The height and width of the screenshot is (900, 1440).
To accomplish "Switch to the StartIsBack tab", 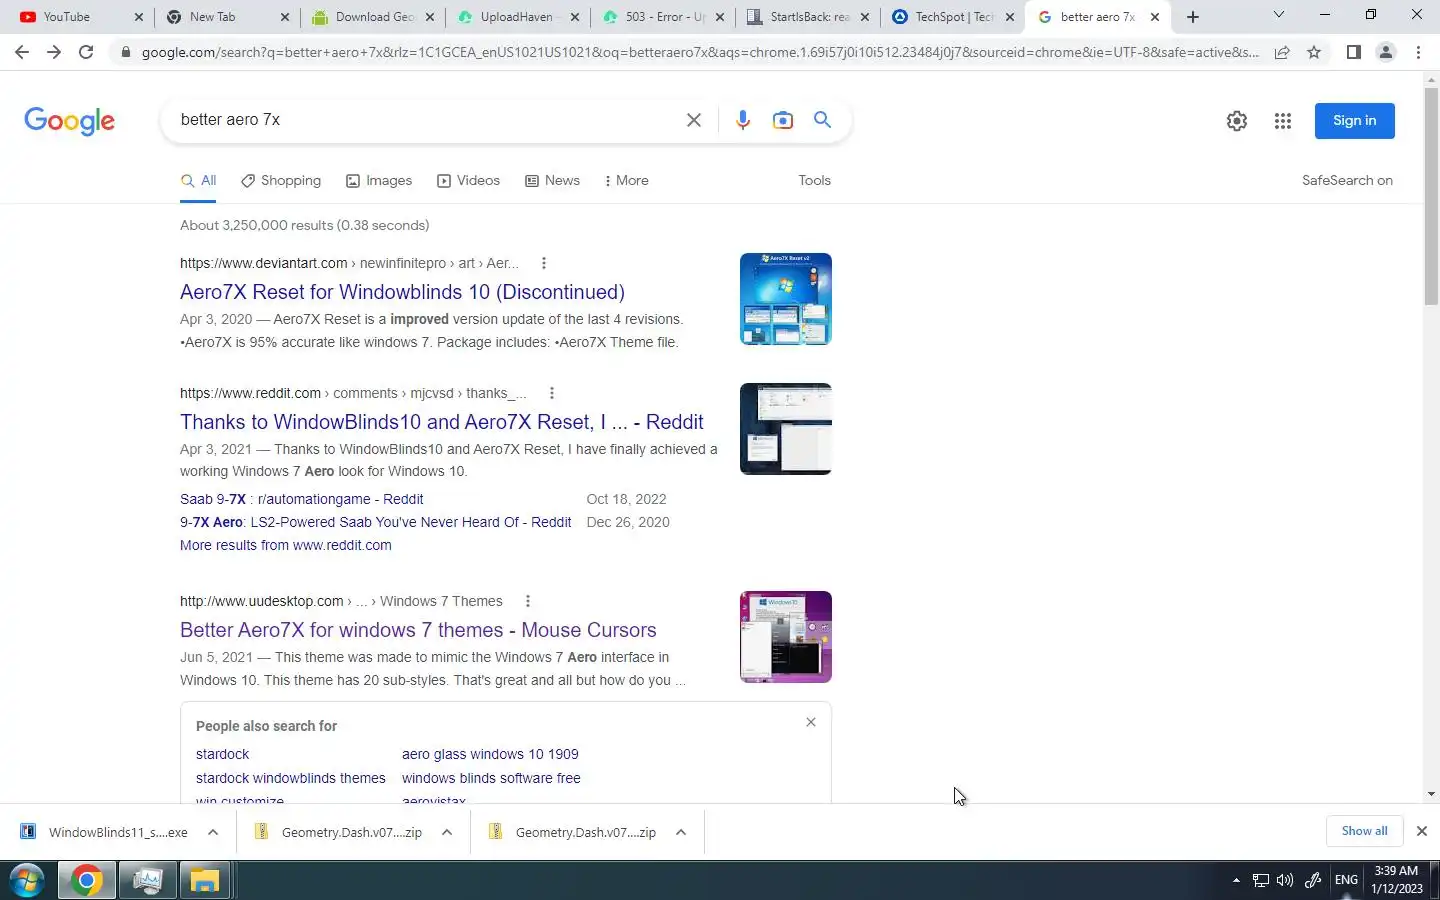I will [x=808, y=17].
